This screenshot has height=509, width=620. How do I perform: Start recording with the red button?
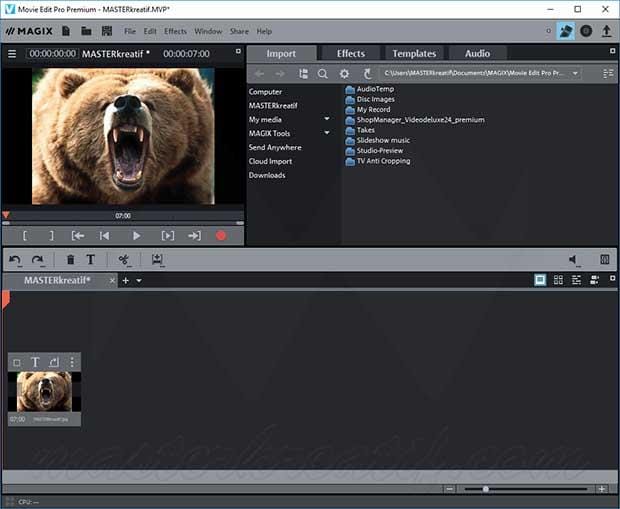point(221,236)
